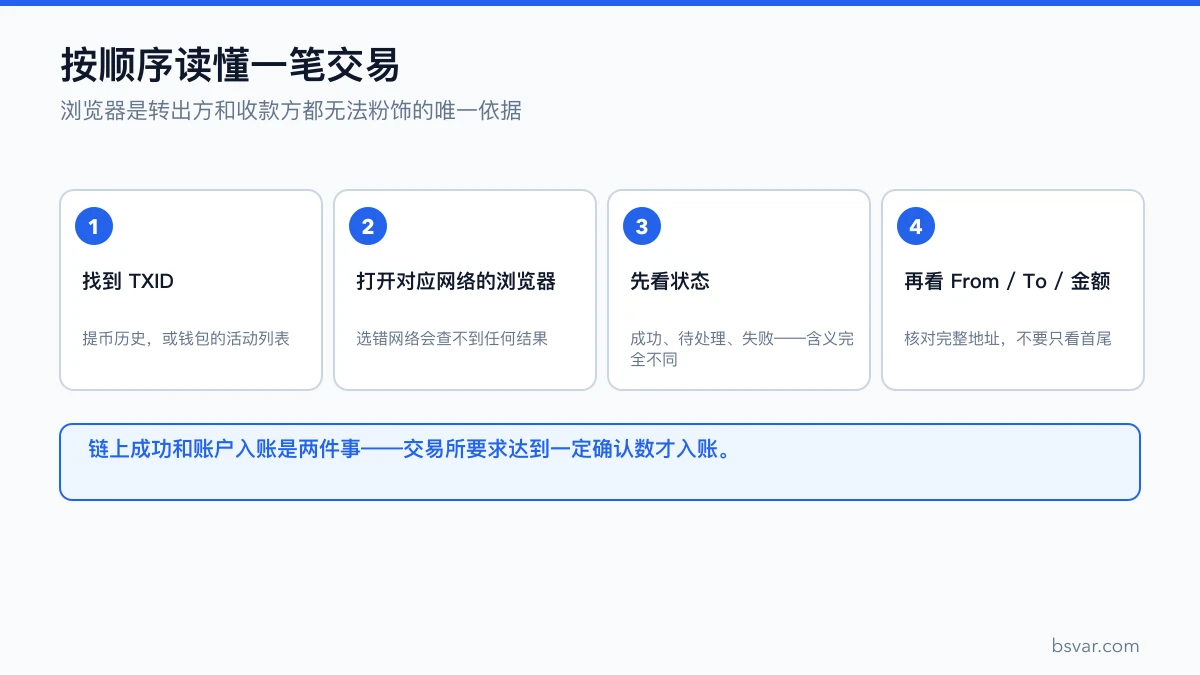1200x675 pixels.
Task: Click the description 提币历史，或钱包的活动列表
Action: point(186,339)
